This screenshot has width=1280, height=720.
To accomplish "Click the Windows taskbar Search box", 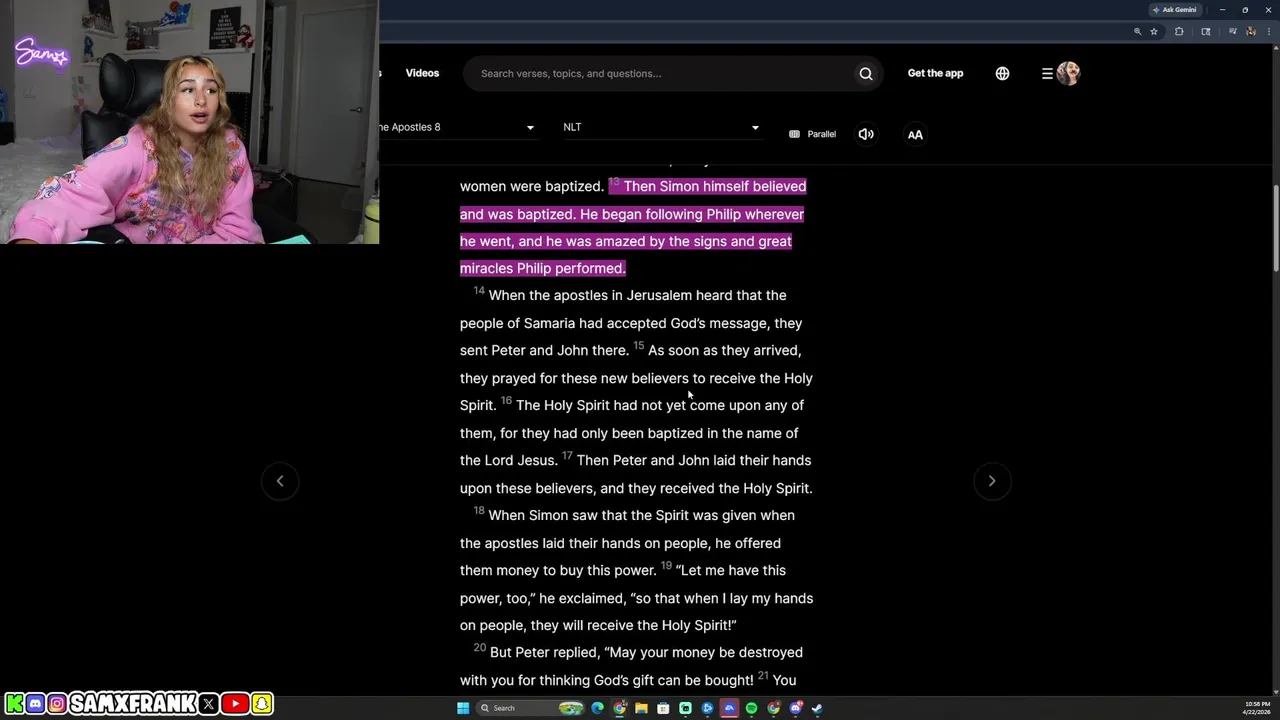I will [530, 708].
